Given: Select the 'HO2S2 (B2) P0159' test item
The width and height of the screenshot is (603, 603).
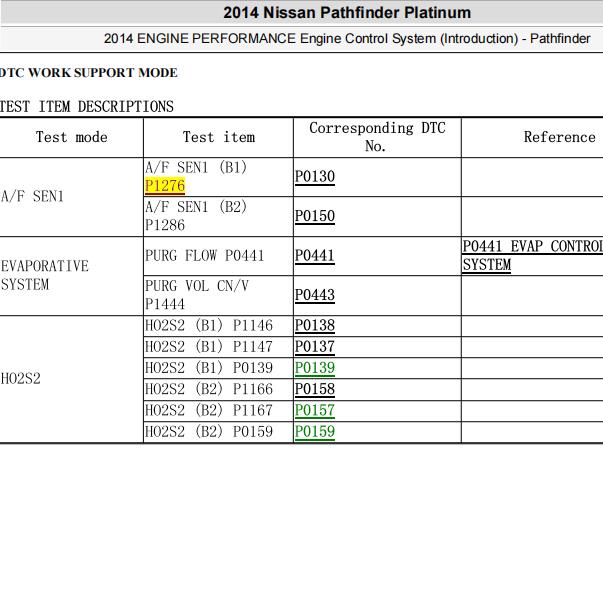Looking at the screenshot, I should tap(209, 431).
